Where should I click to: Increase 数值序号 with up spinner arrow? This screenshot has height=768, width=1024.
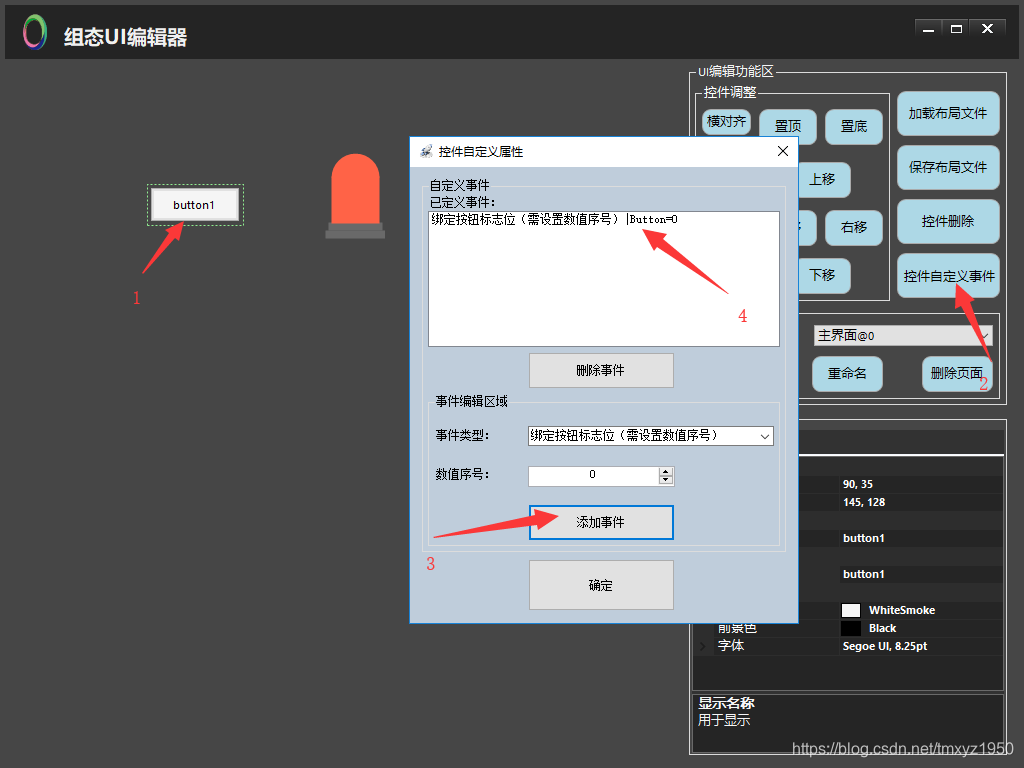click(665, 471)
